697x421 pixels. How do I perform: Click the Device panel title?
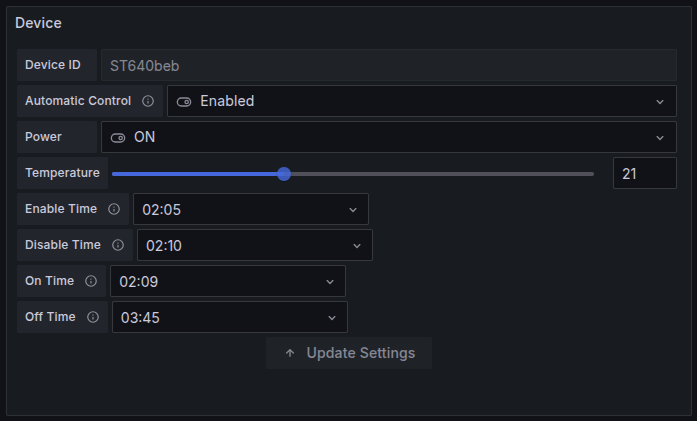click(38, 22)
